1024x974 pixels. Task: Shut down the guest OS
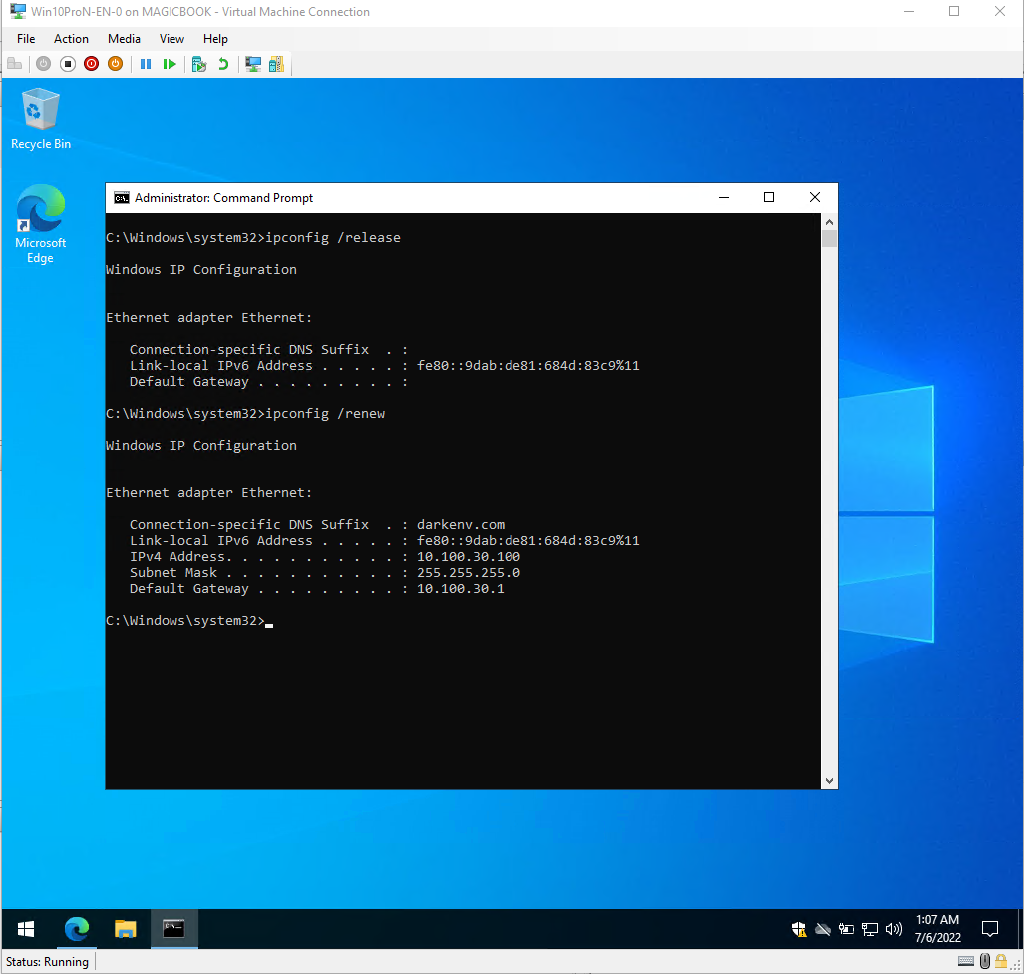92,64
